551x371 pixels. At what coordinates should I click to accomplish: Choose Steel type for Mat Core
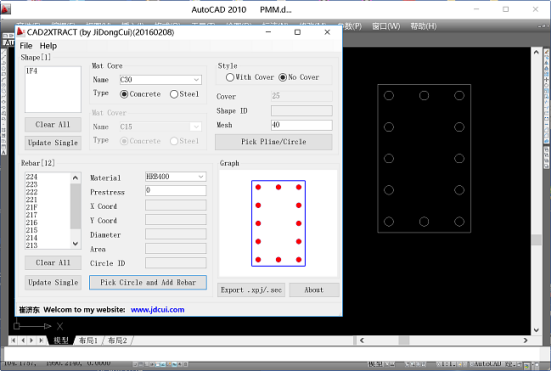pyautogui.click(x=184, y=94)
